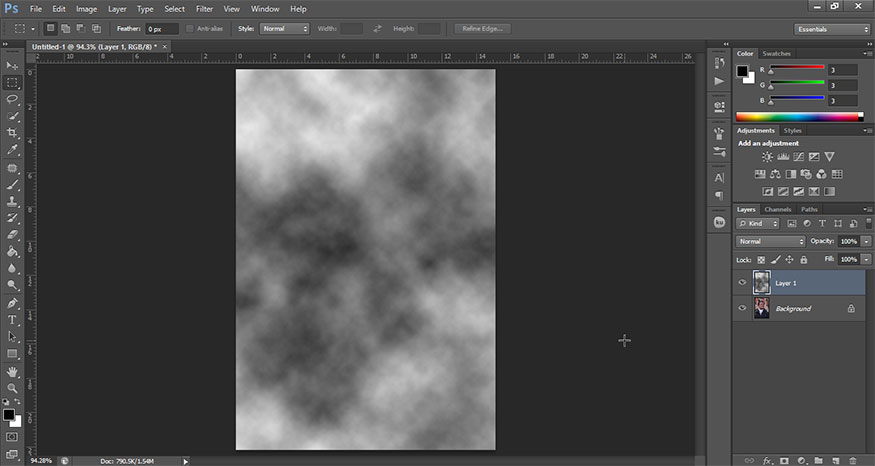Open the layer Kind filter dropdown

(x=758, y=223)
